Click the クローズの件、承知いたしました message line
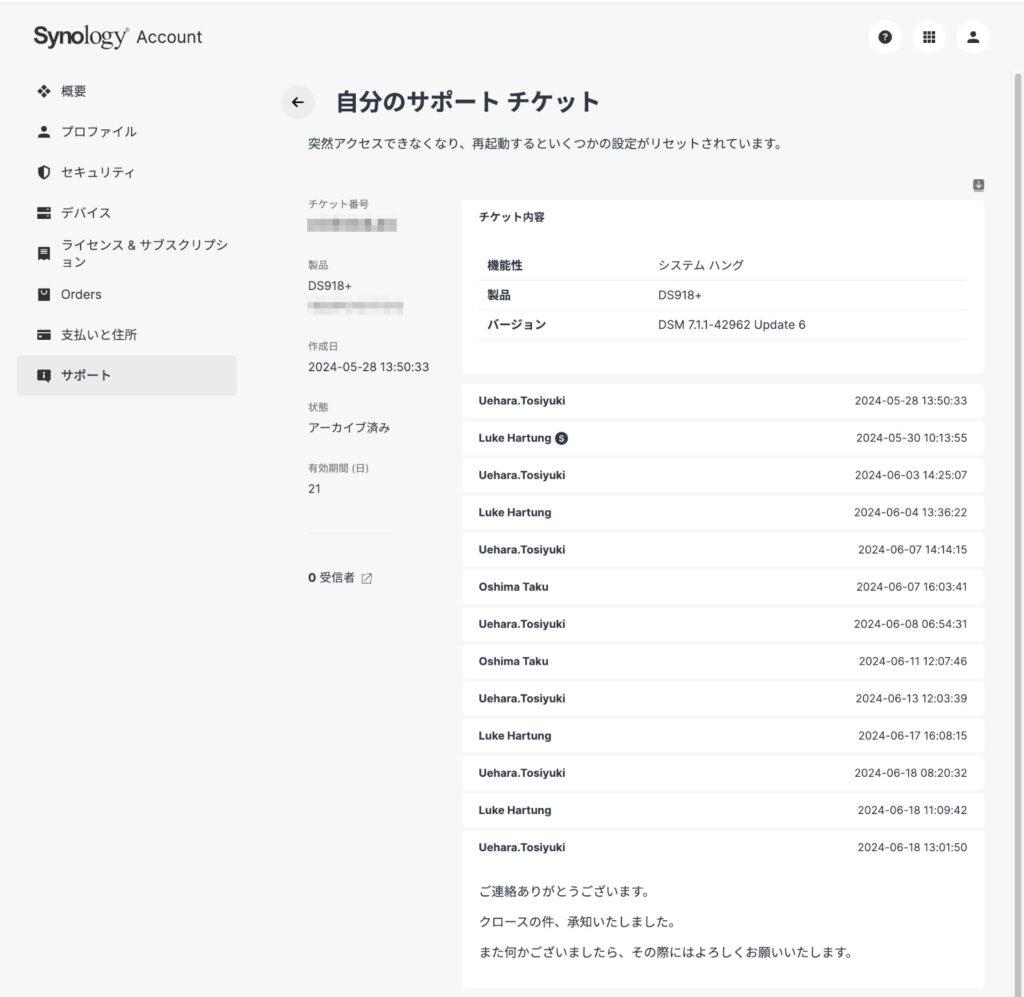 click(577, 922)
